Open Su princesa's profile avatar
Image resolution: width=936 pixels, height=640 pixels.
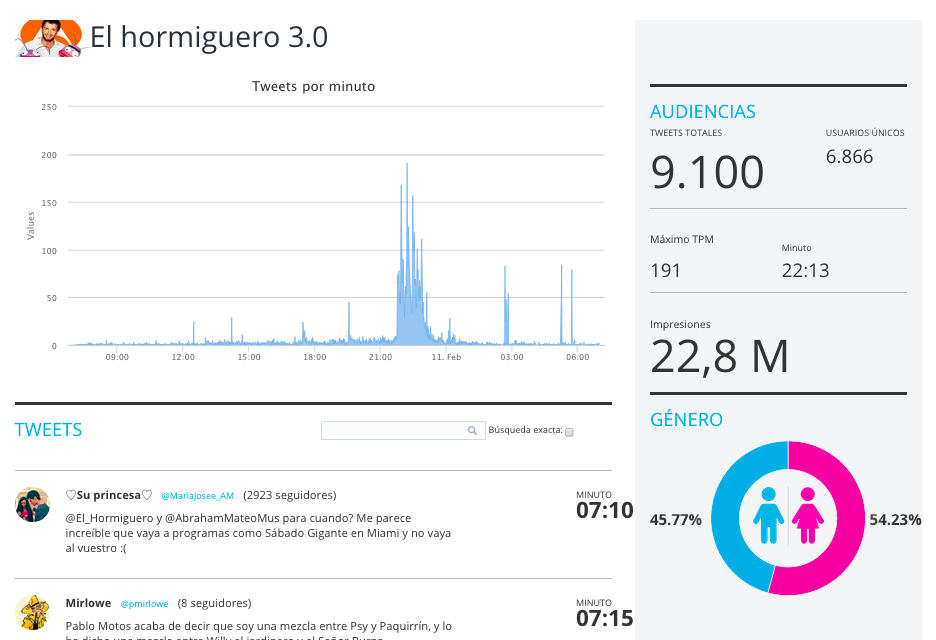click(x=32, y=504)
